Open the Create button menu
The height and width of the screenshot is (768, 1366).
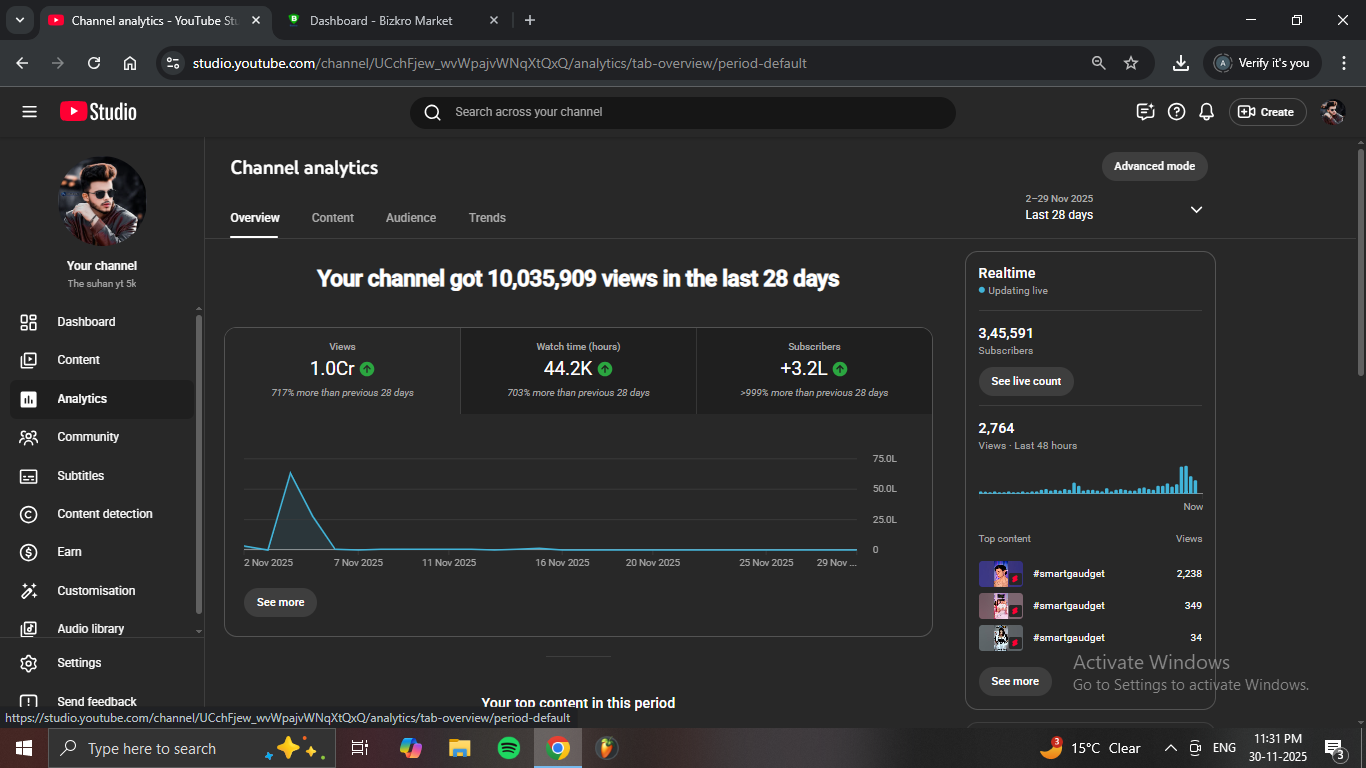coord(1266,112)
